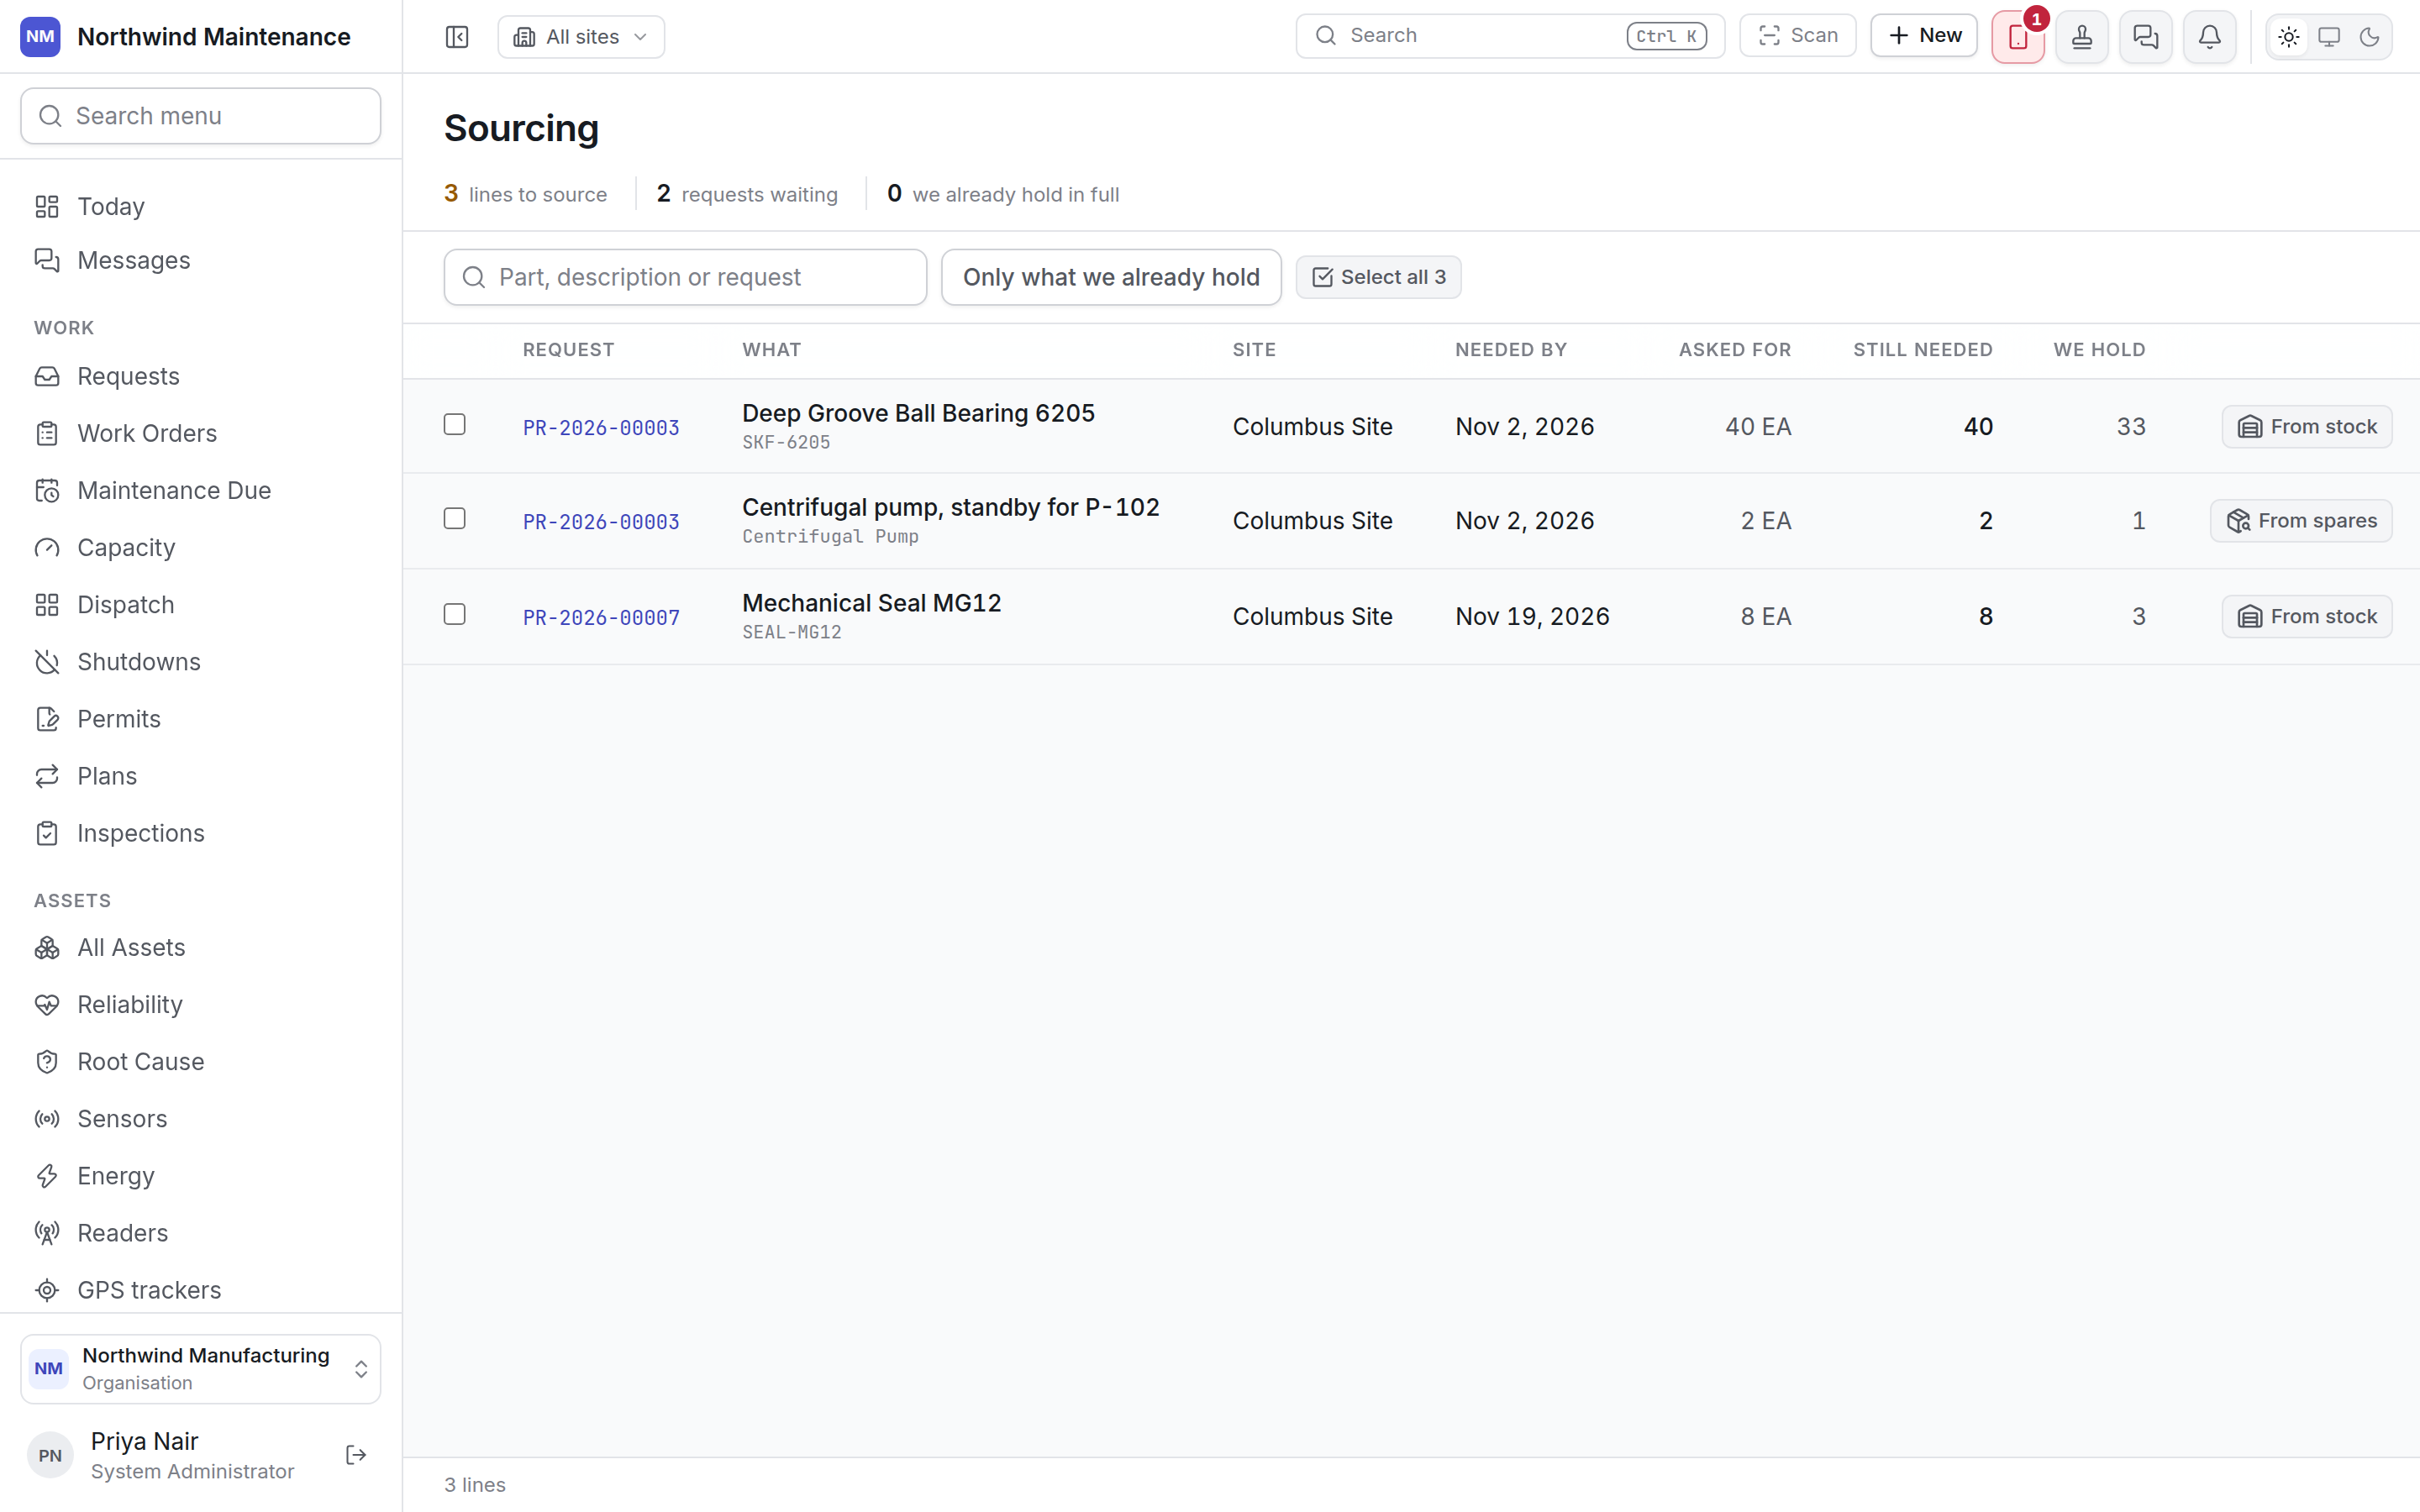The height and width of the screenshot is (1512, 2420).
Task: Open the chat messages icon in header
Action: [x=2146, y=37]
